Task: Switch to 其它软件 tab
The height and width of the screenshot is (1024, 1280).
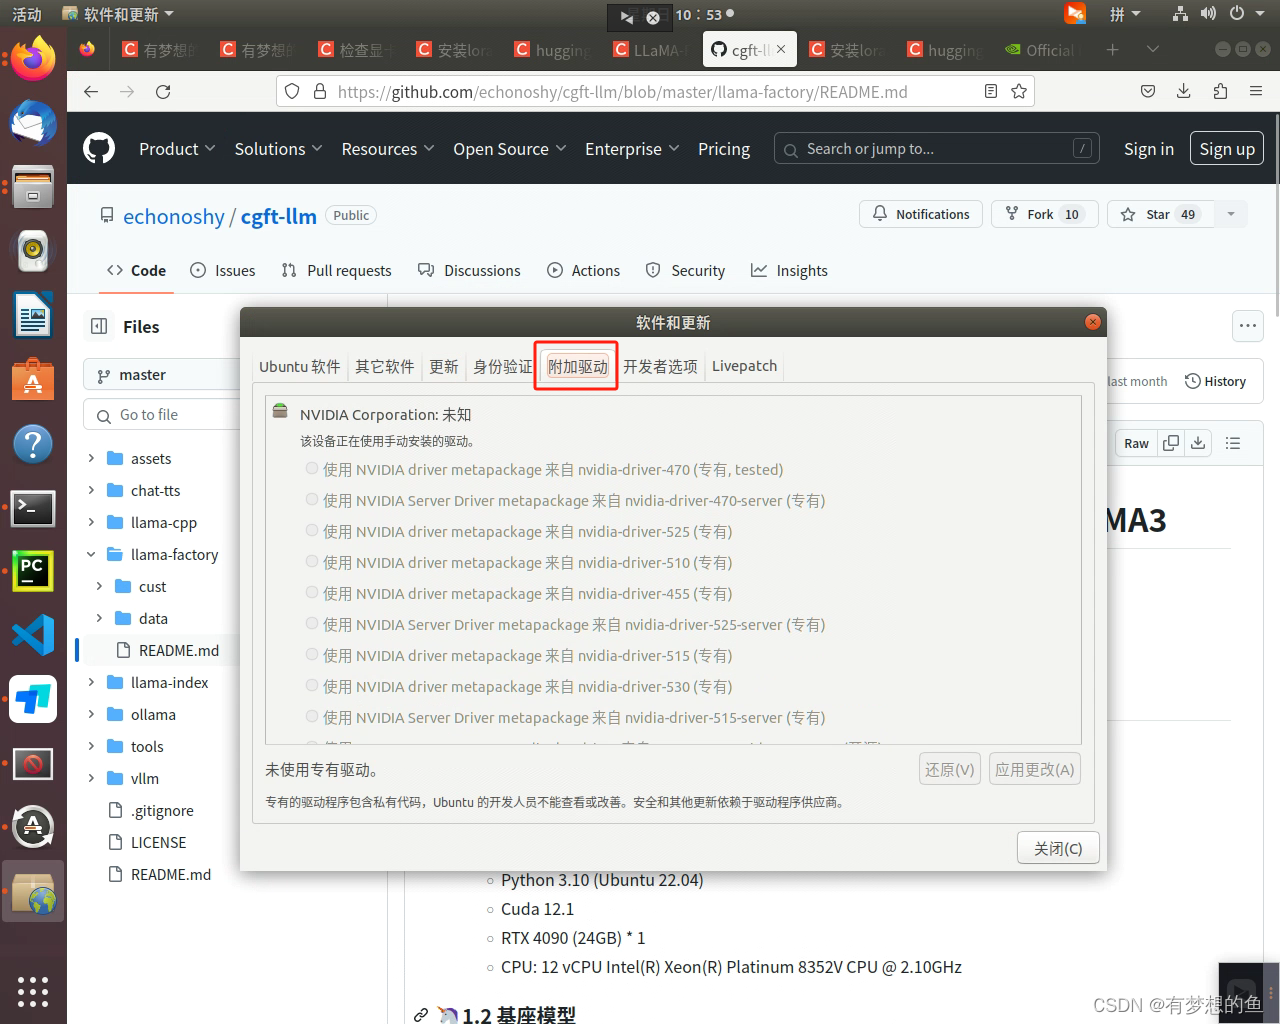Action: click(385, 366)
